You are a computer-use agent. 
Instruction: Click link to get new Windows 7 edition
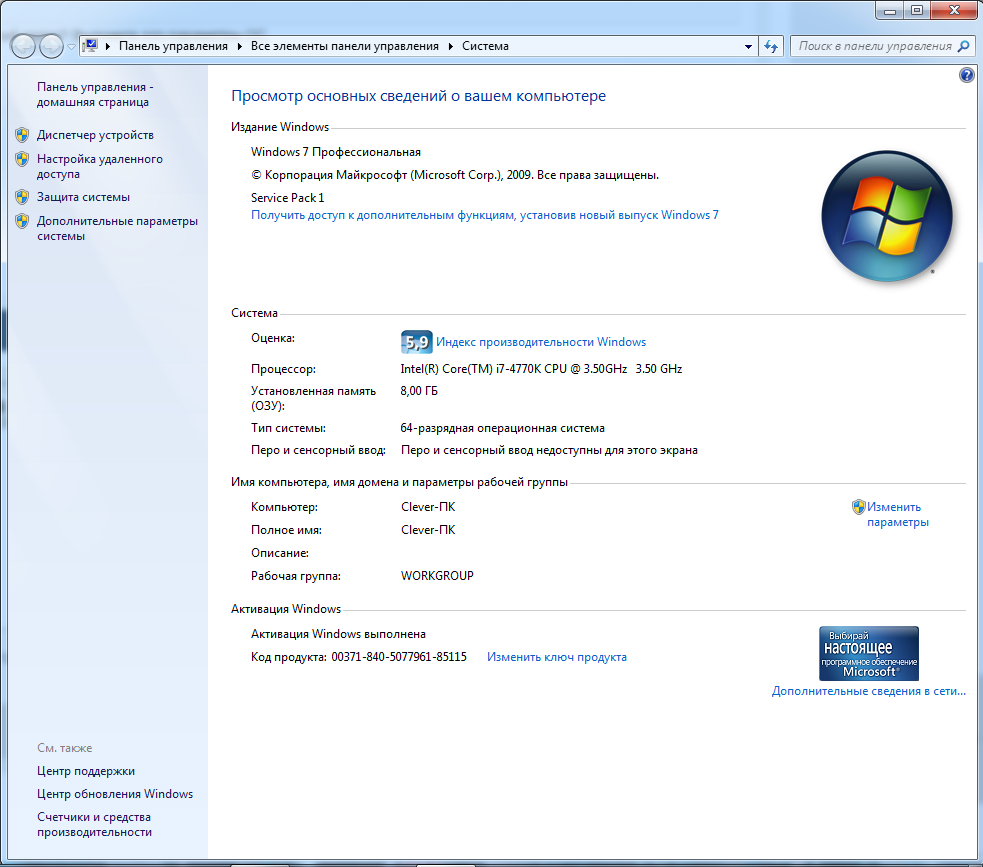tap(485, 215)
